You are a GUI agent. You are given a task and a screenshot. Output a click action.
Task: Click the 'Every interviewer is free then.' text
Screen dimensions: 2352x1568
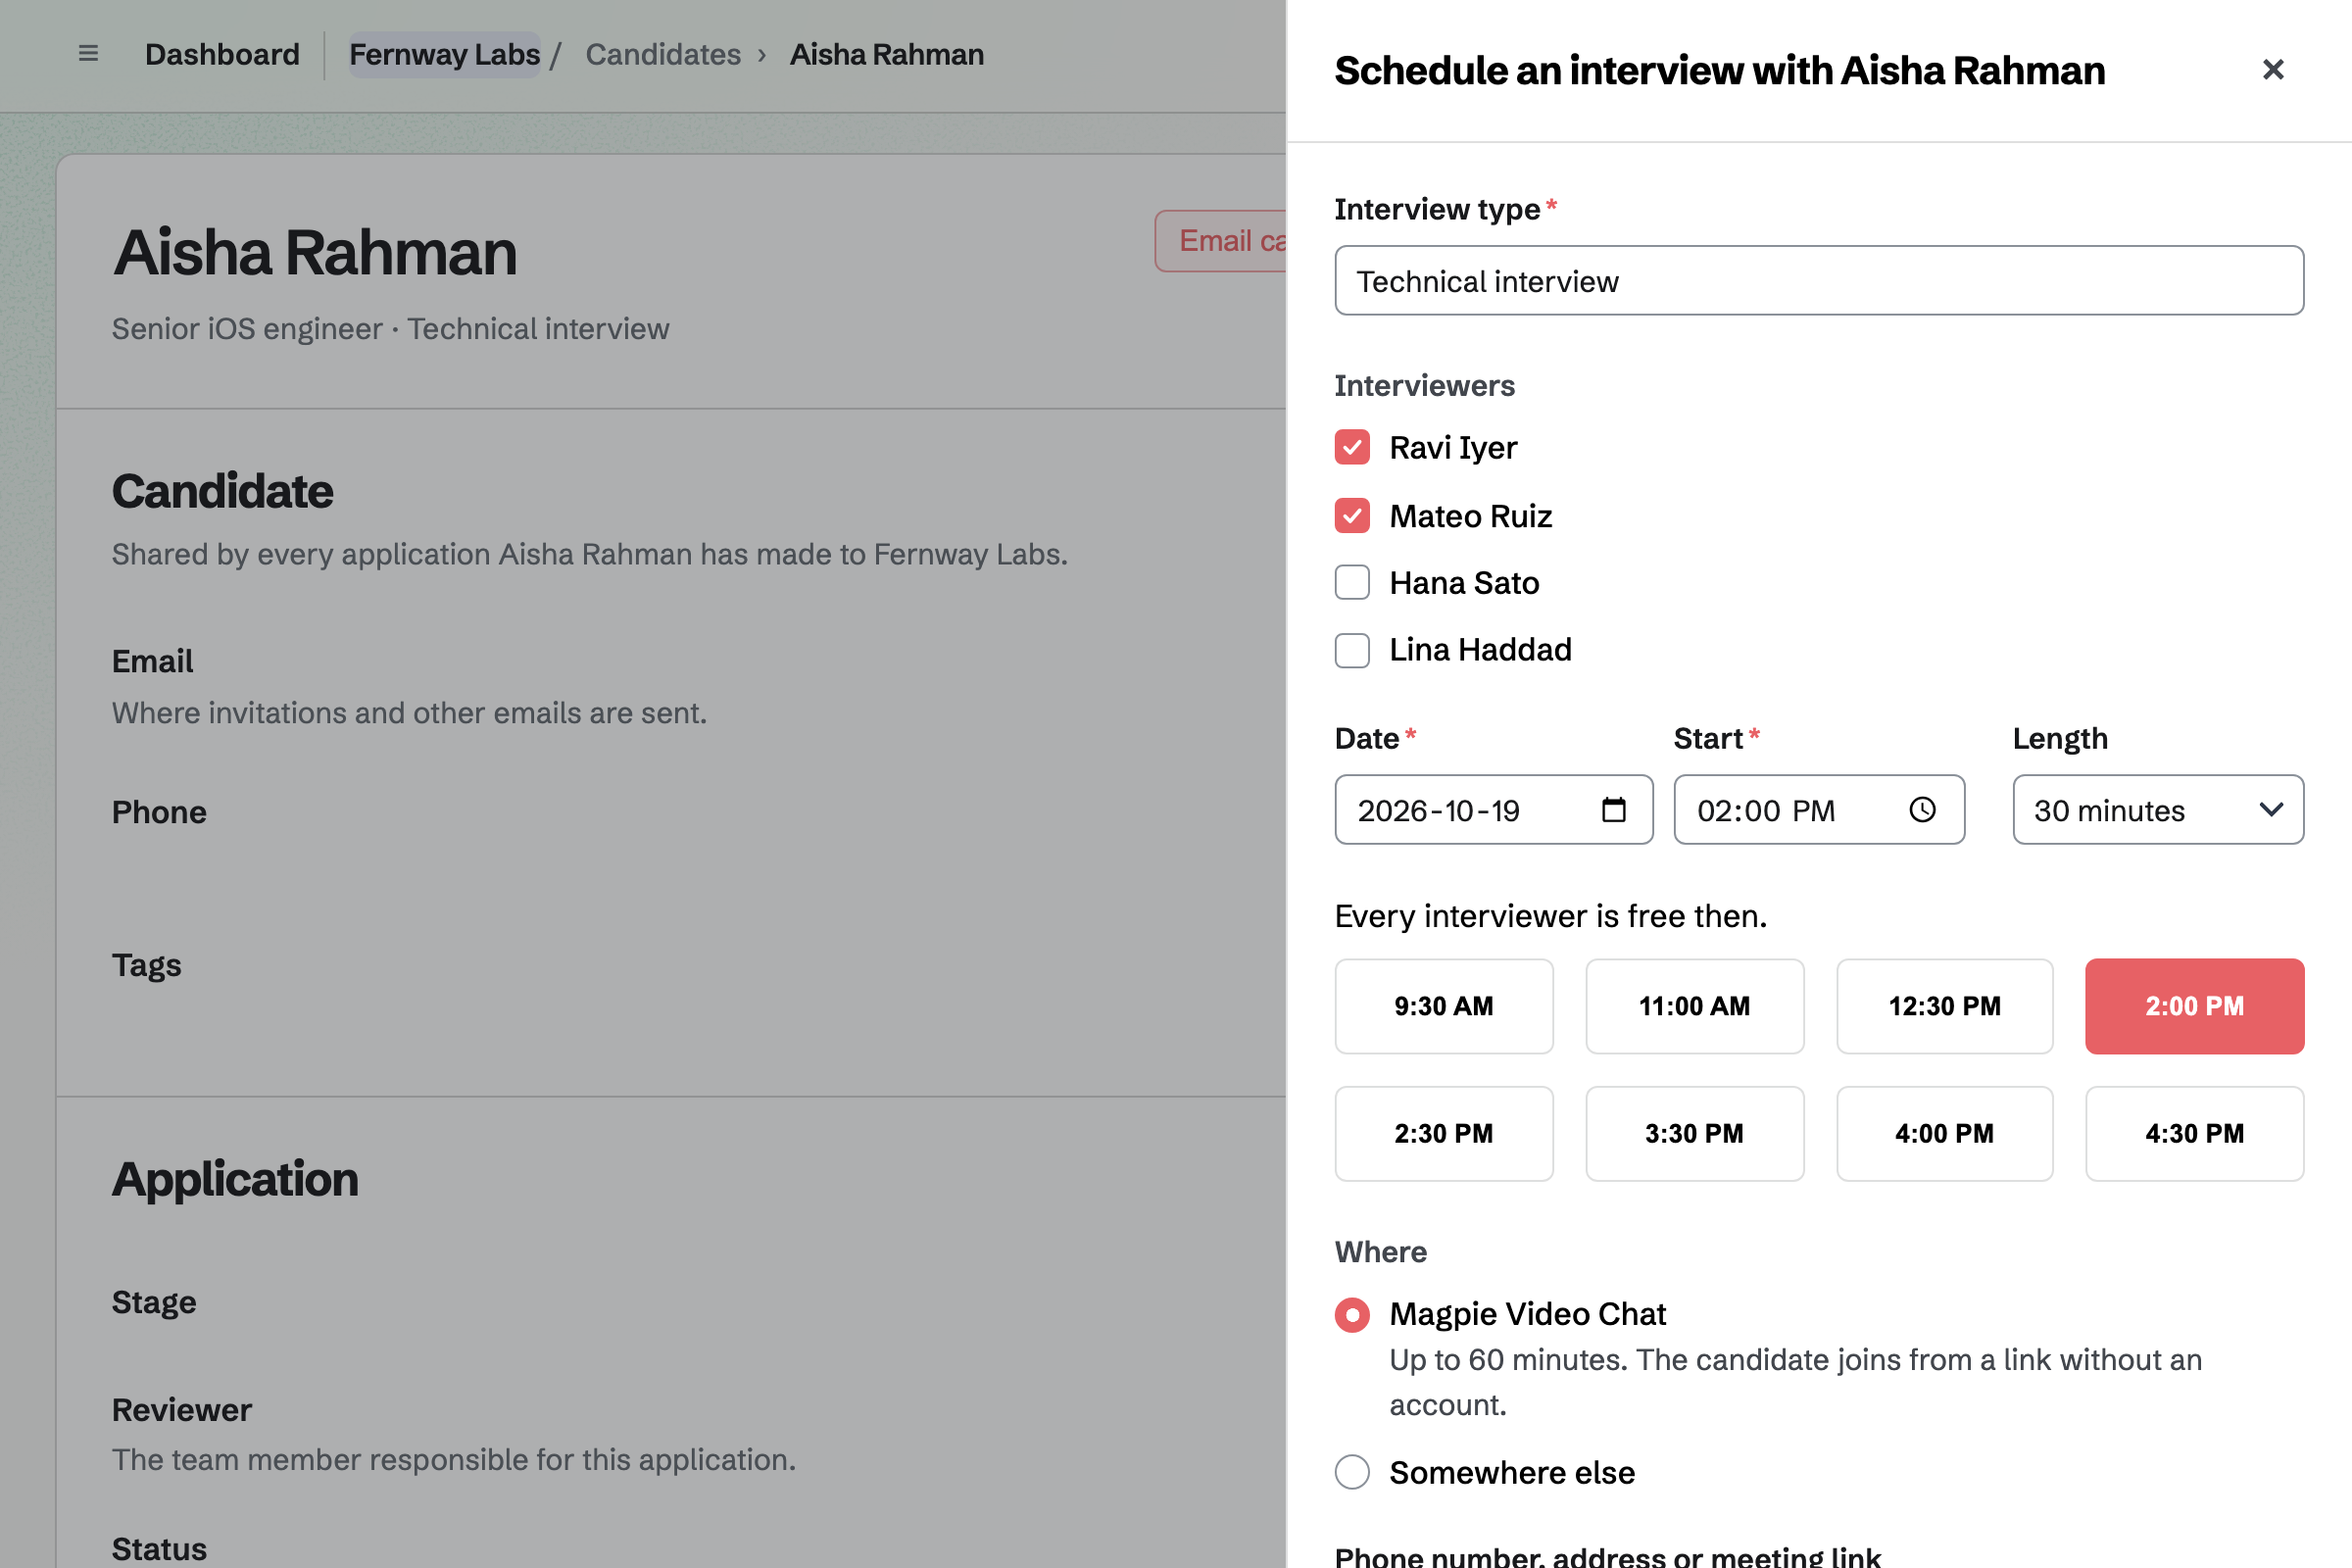coord(1551,916)
